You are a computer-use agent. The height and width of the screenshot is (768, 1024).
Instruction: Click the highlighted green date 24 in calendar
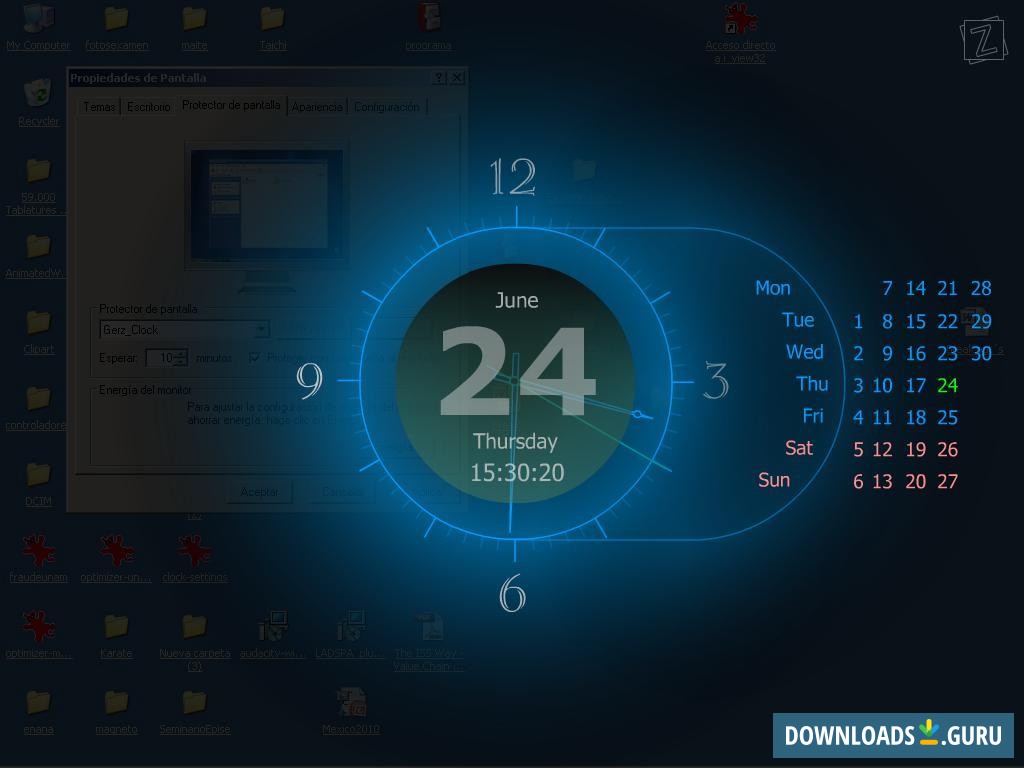[947, 385]
